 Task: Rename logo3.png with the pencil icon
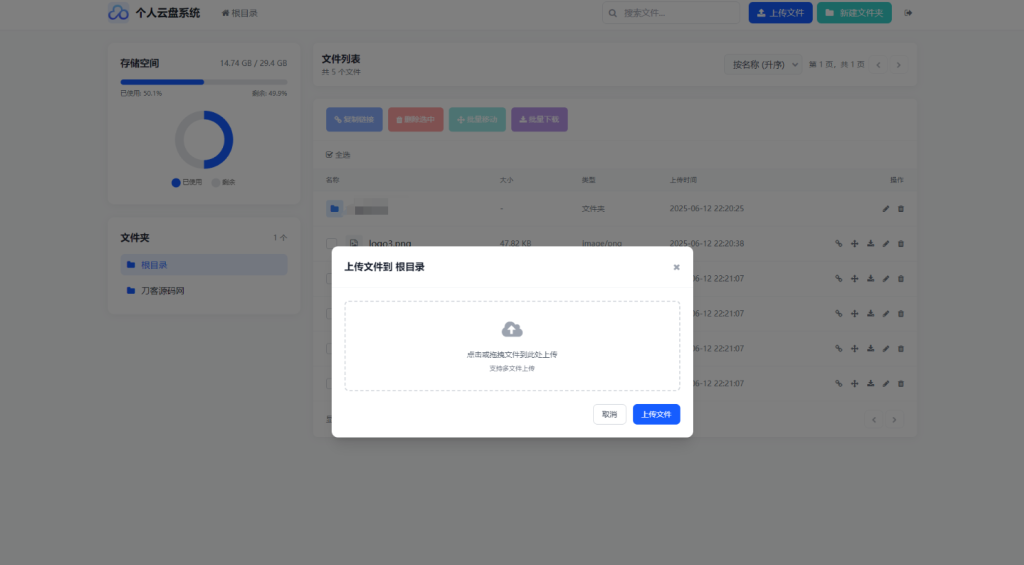[886, 244]
